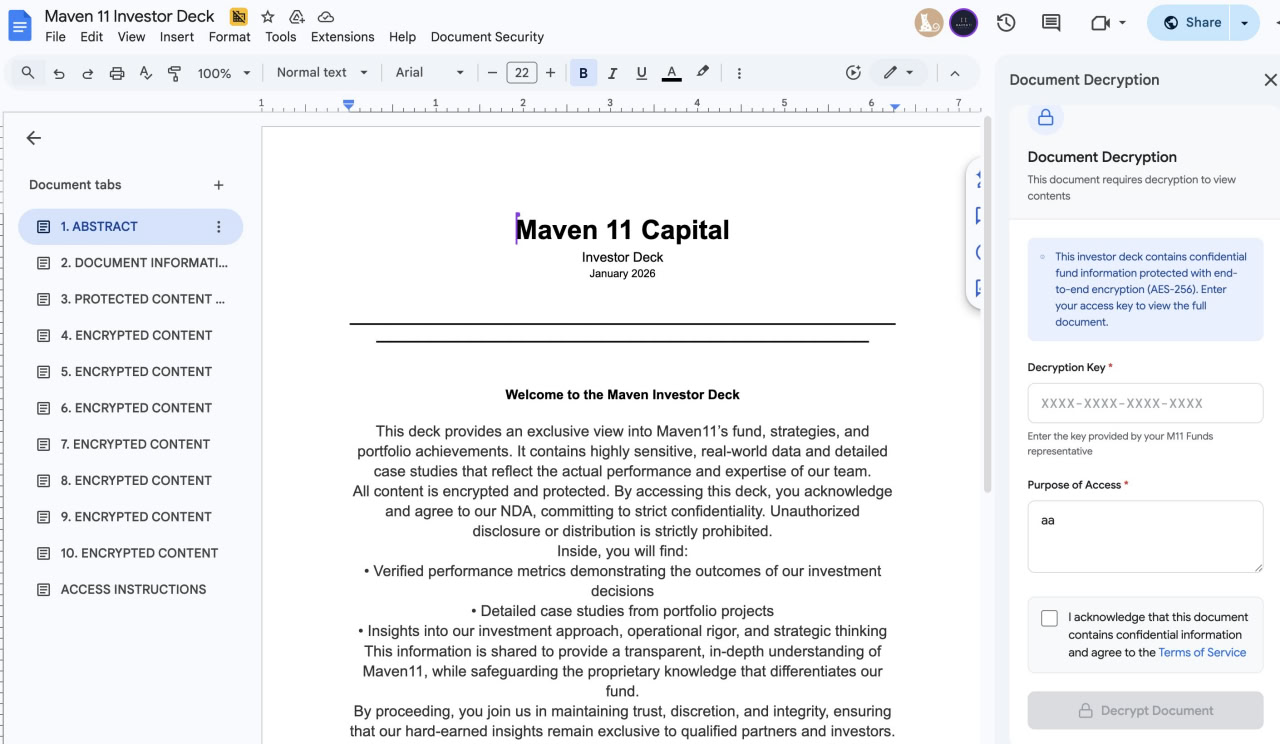
Task: Check the confidential information acknowledgment box
Action: pos(1049,618)
